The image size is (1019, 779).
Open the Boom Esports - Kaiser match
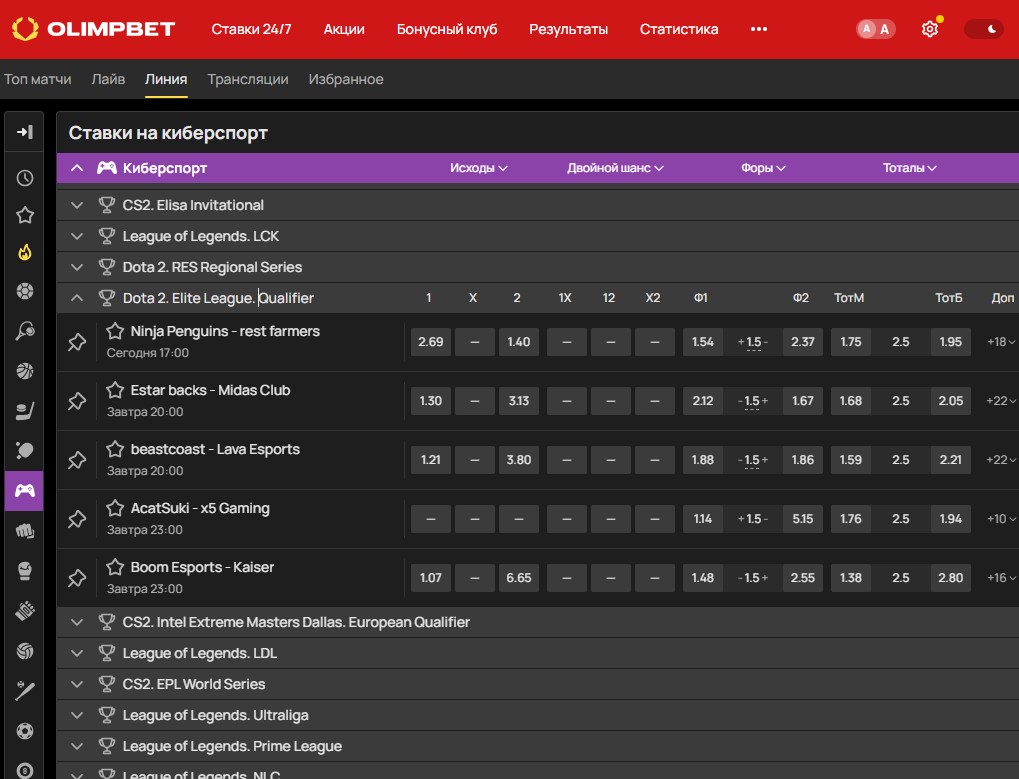click(202, 567)
